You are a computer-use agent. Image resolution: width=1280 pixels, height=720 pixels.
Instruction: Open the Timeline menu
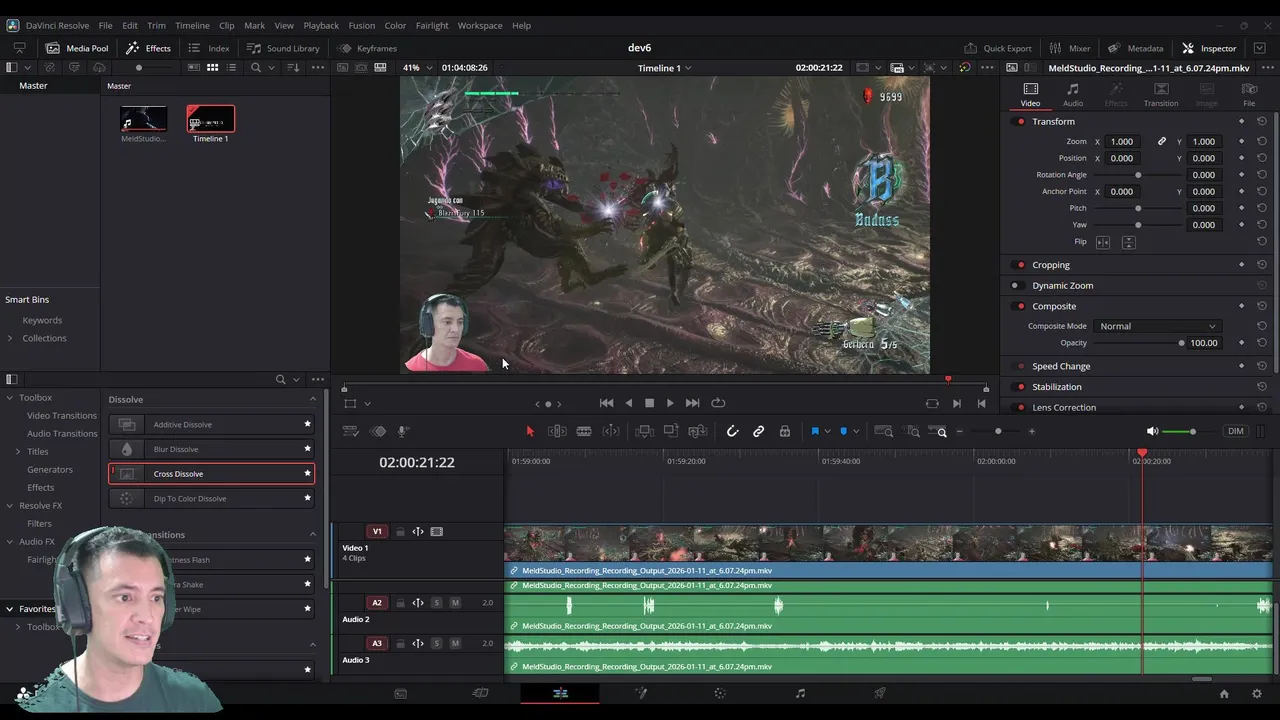(x=192, y=25)
